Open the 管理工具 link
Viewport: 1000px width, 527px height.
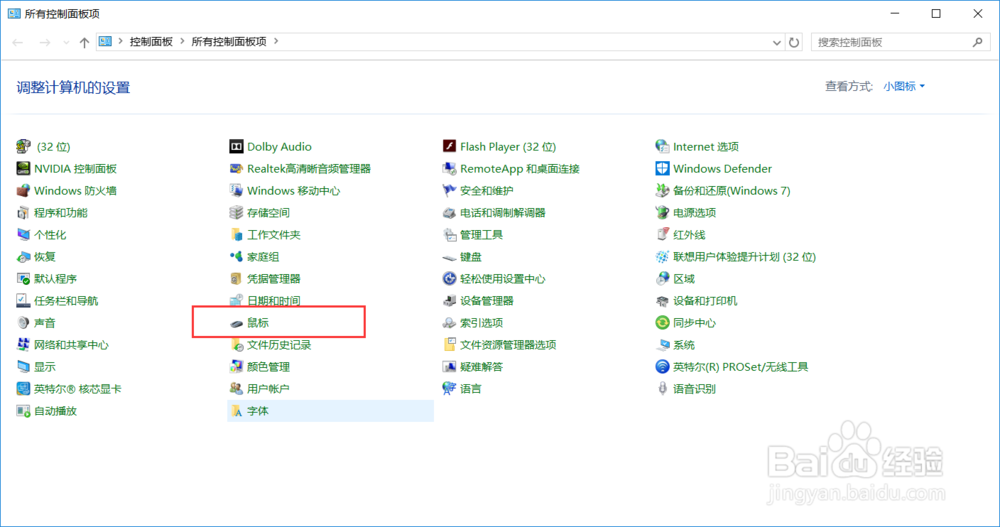pyautogui.click(x=482, y=235)
